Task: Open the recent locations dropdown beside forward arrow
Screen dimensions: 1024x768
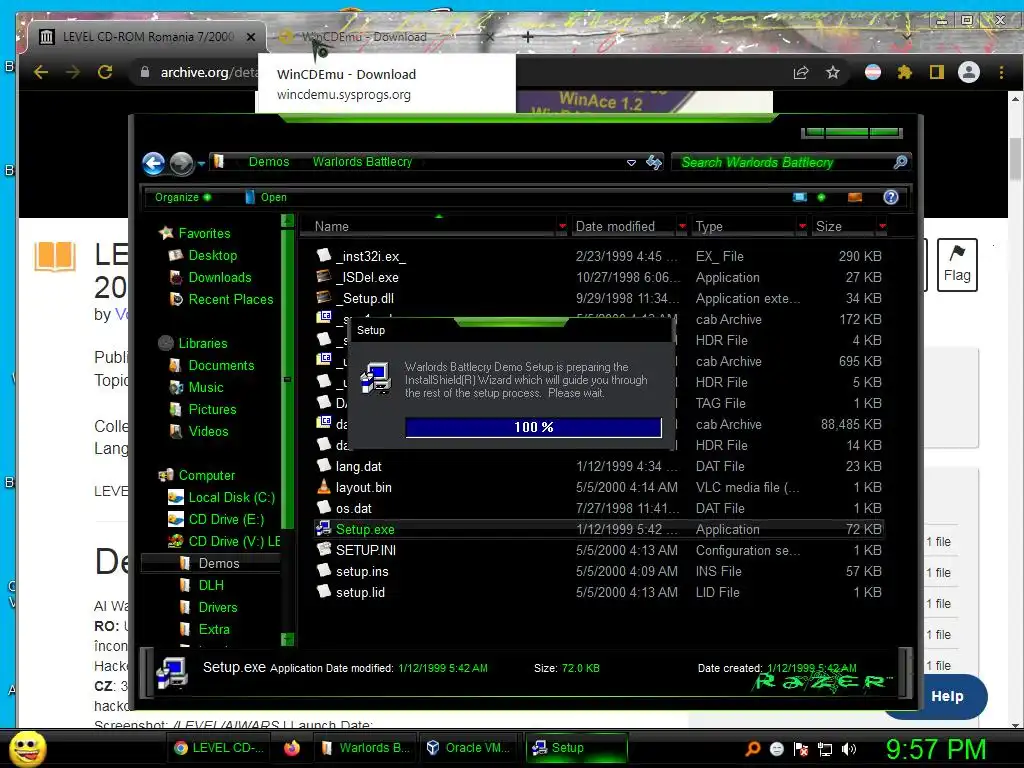Action: pos(201,163)
